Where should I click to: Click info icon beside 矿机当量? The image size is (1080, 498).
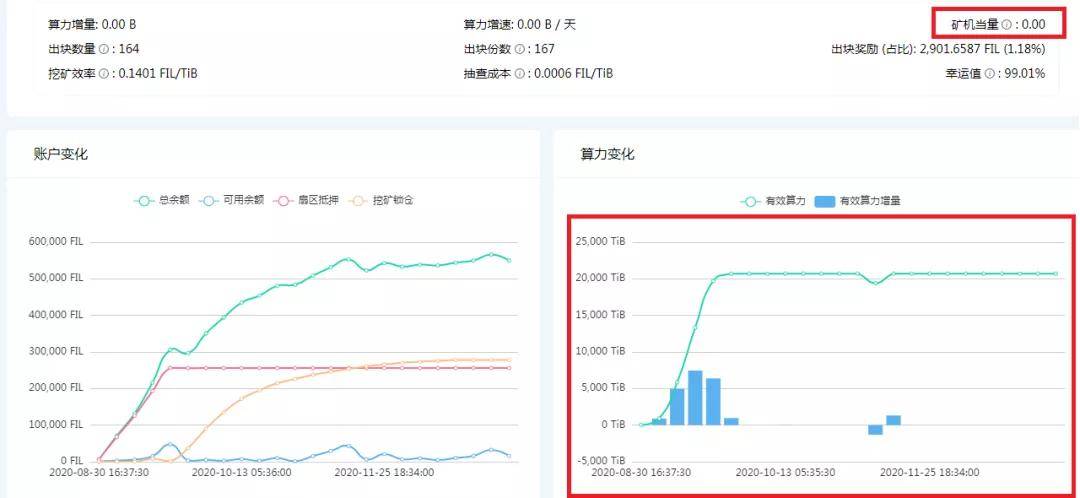1006,24
